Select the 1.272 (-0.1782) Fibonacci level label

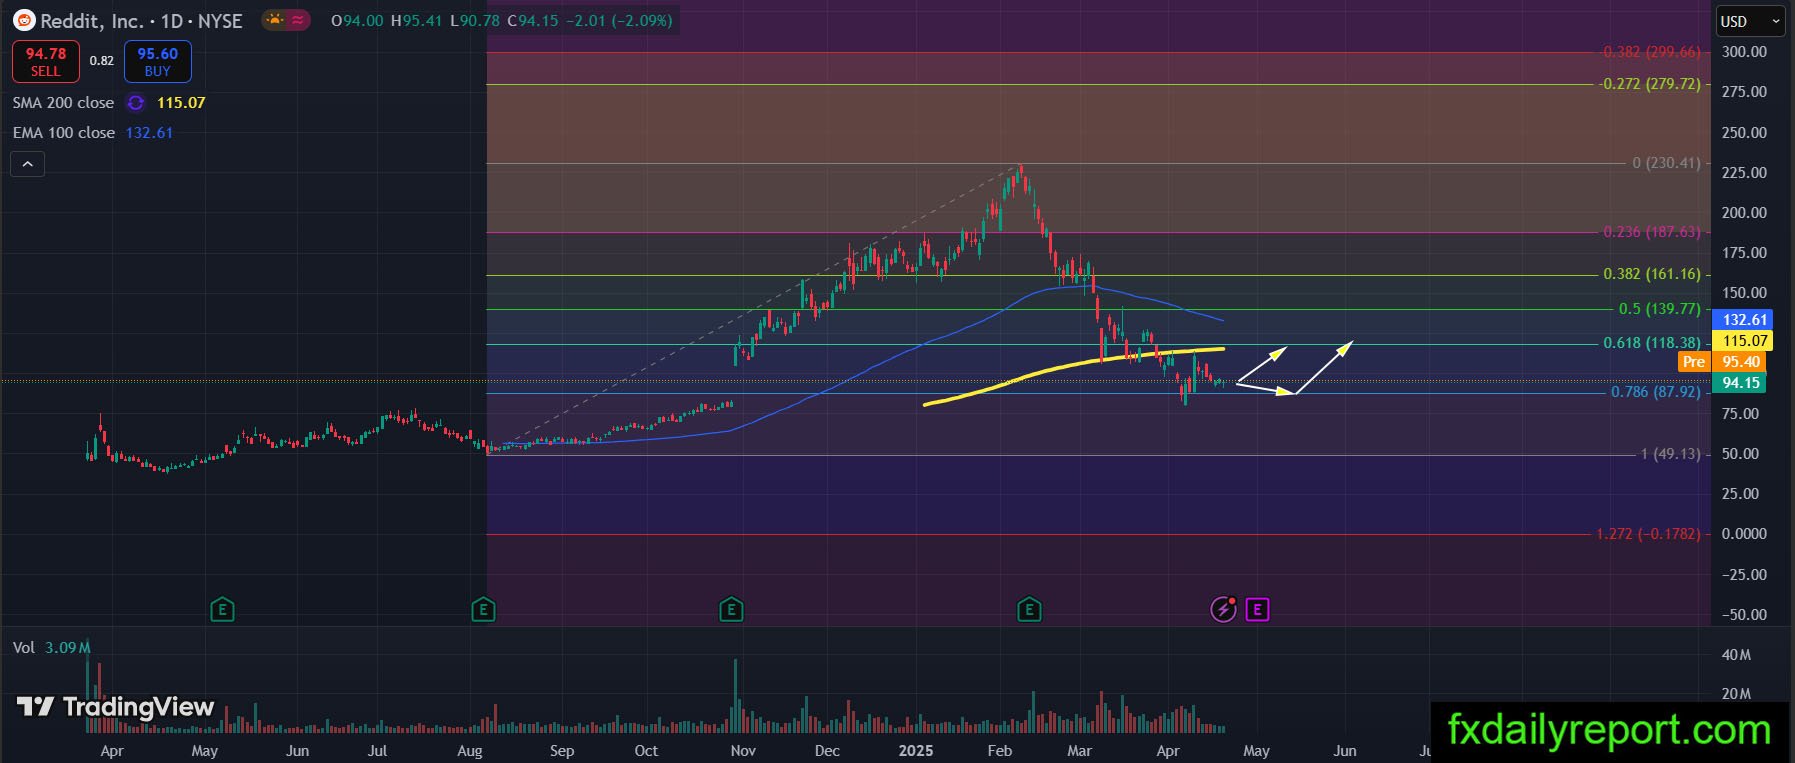tap(1648, 534)
